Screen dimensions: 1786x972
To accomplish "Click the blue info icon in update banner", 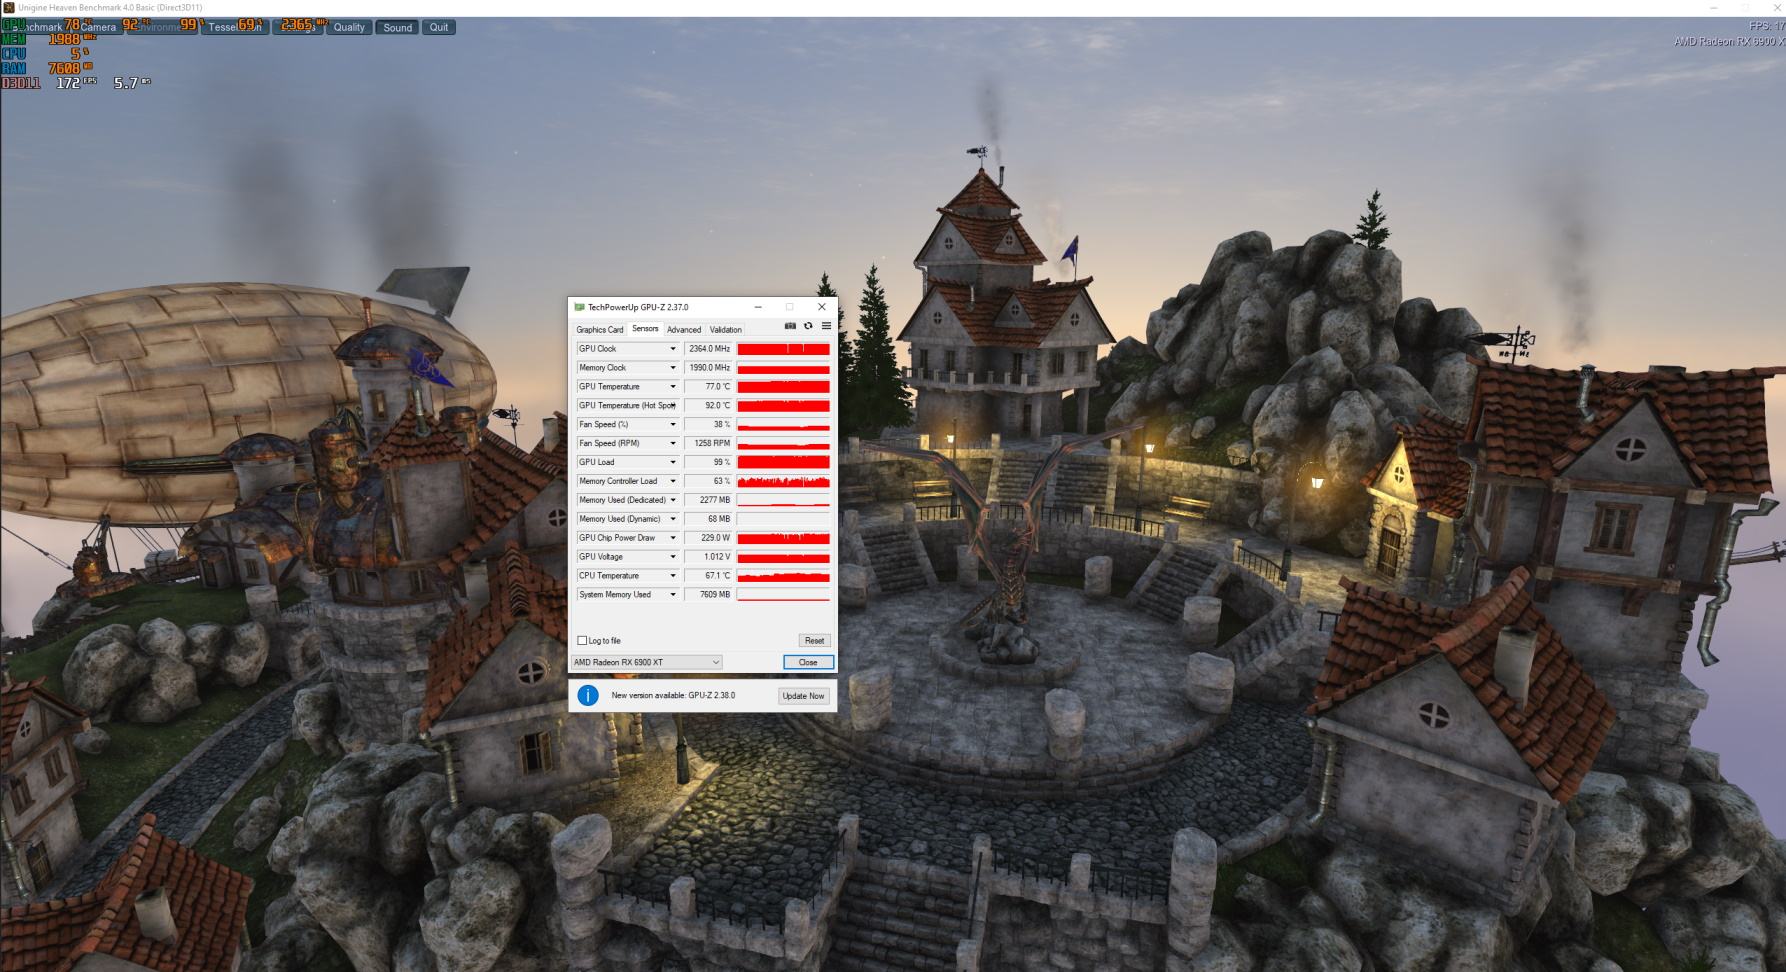I will [x=588, y=695].
